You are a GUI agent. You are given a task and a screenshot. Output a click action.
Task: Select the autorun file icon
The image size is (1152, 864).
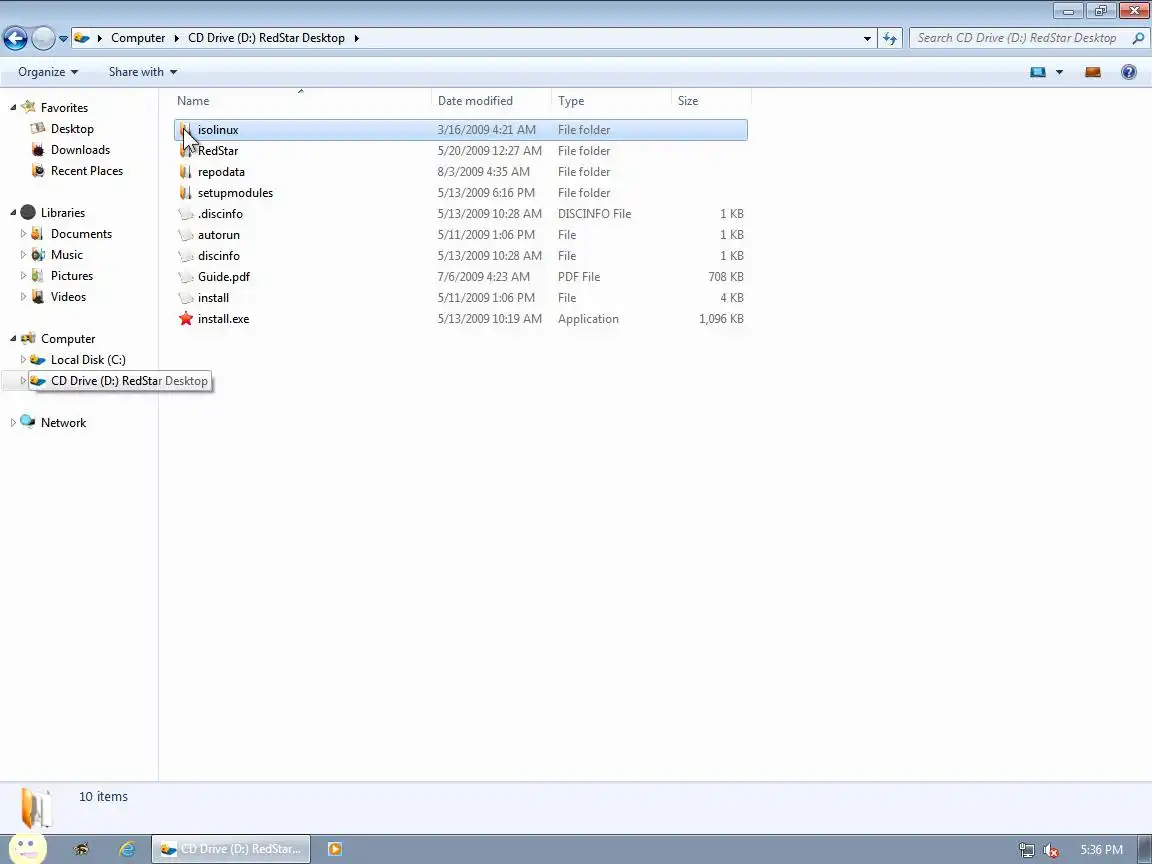tap(185, 235)
